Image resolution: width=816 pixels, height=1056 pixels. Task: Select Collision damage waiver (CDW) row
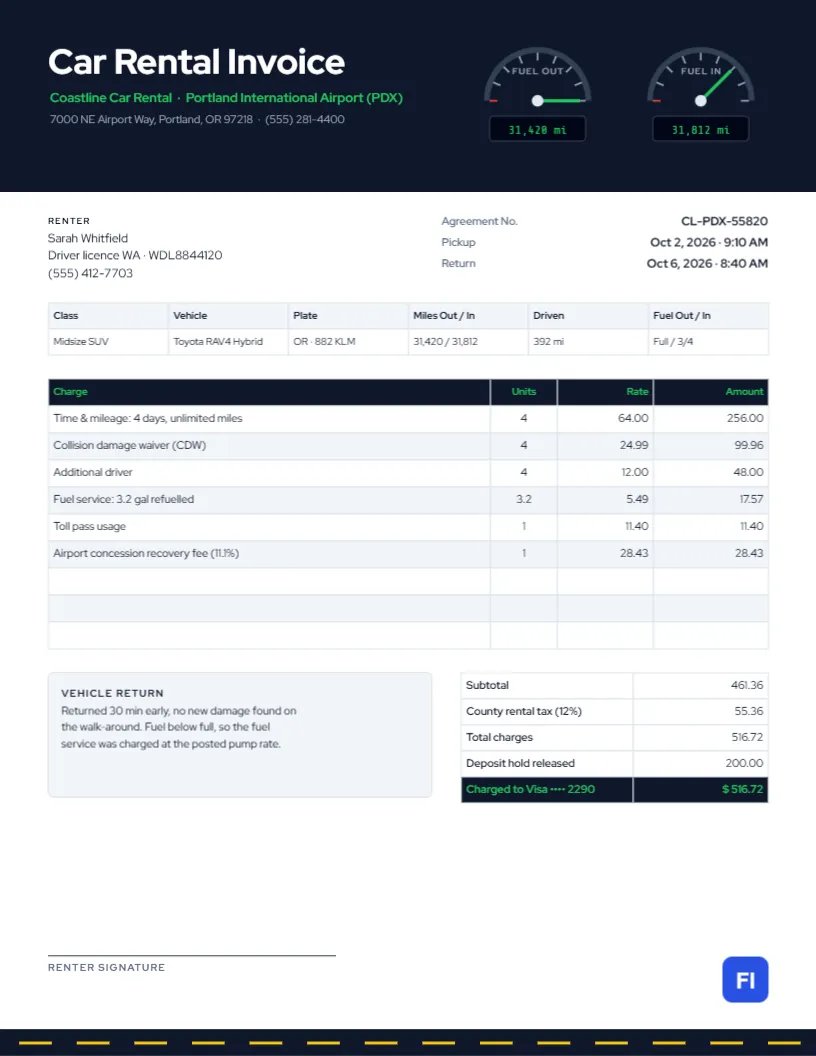pyautogui.click(x=408, y=445)
